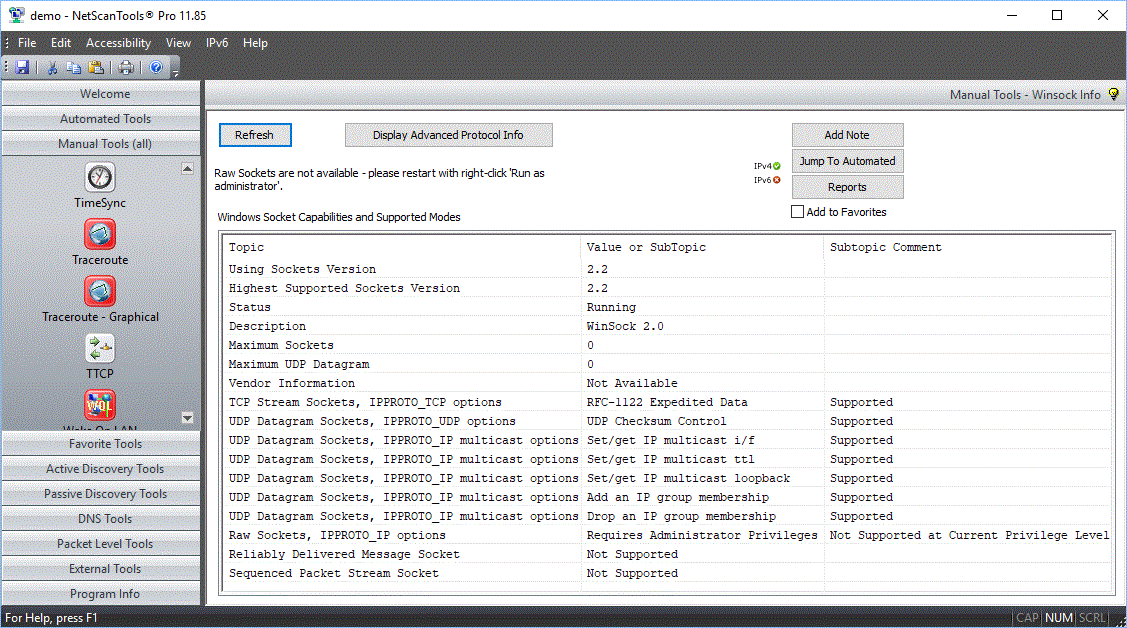
Task: Select the Vendor Information row
Action: click(x=668, y=383)
